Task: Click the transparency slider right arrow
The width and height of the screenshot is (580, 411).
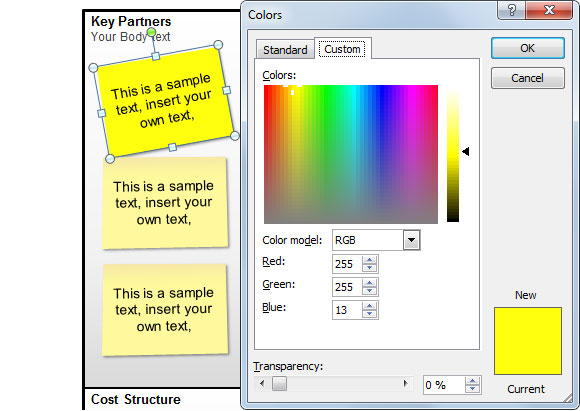Action: [406, 383]
